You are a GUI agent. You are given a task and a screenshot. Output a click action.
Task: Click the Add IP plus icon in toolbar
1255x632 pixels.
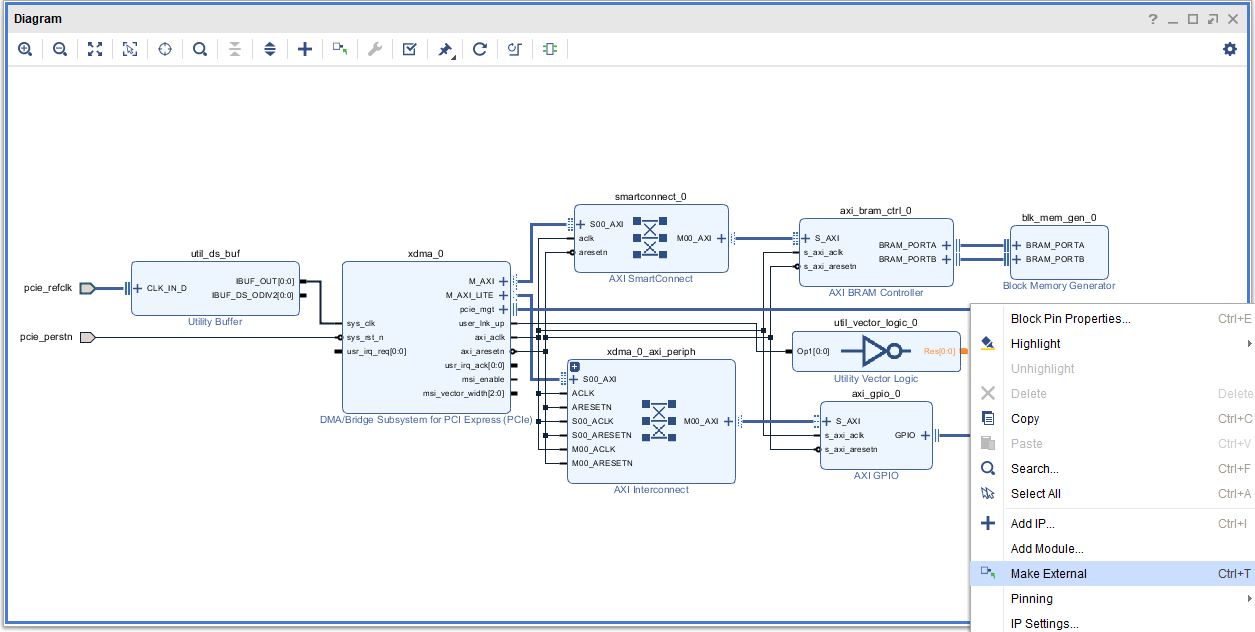point(305,49)
